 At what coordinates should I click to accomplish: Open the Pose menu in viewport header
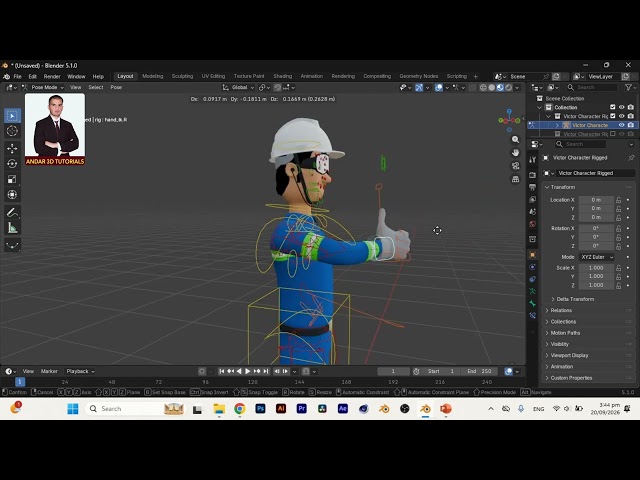tap(116, 87)
